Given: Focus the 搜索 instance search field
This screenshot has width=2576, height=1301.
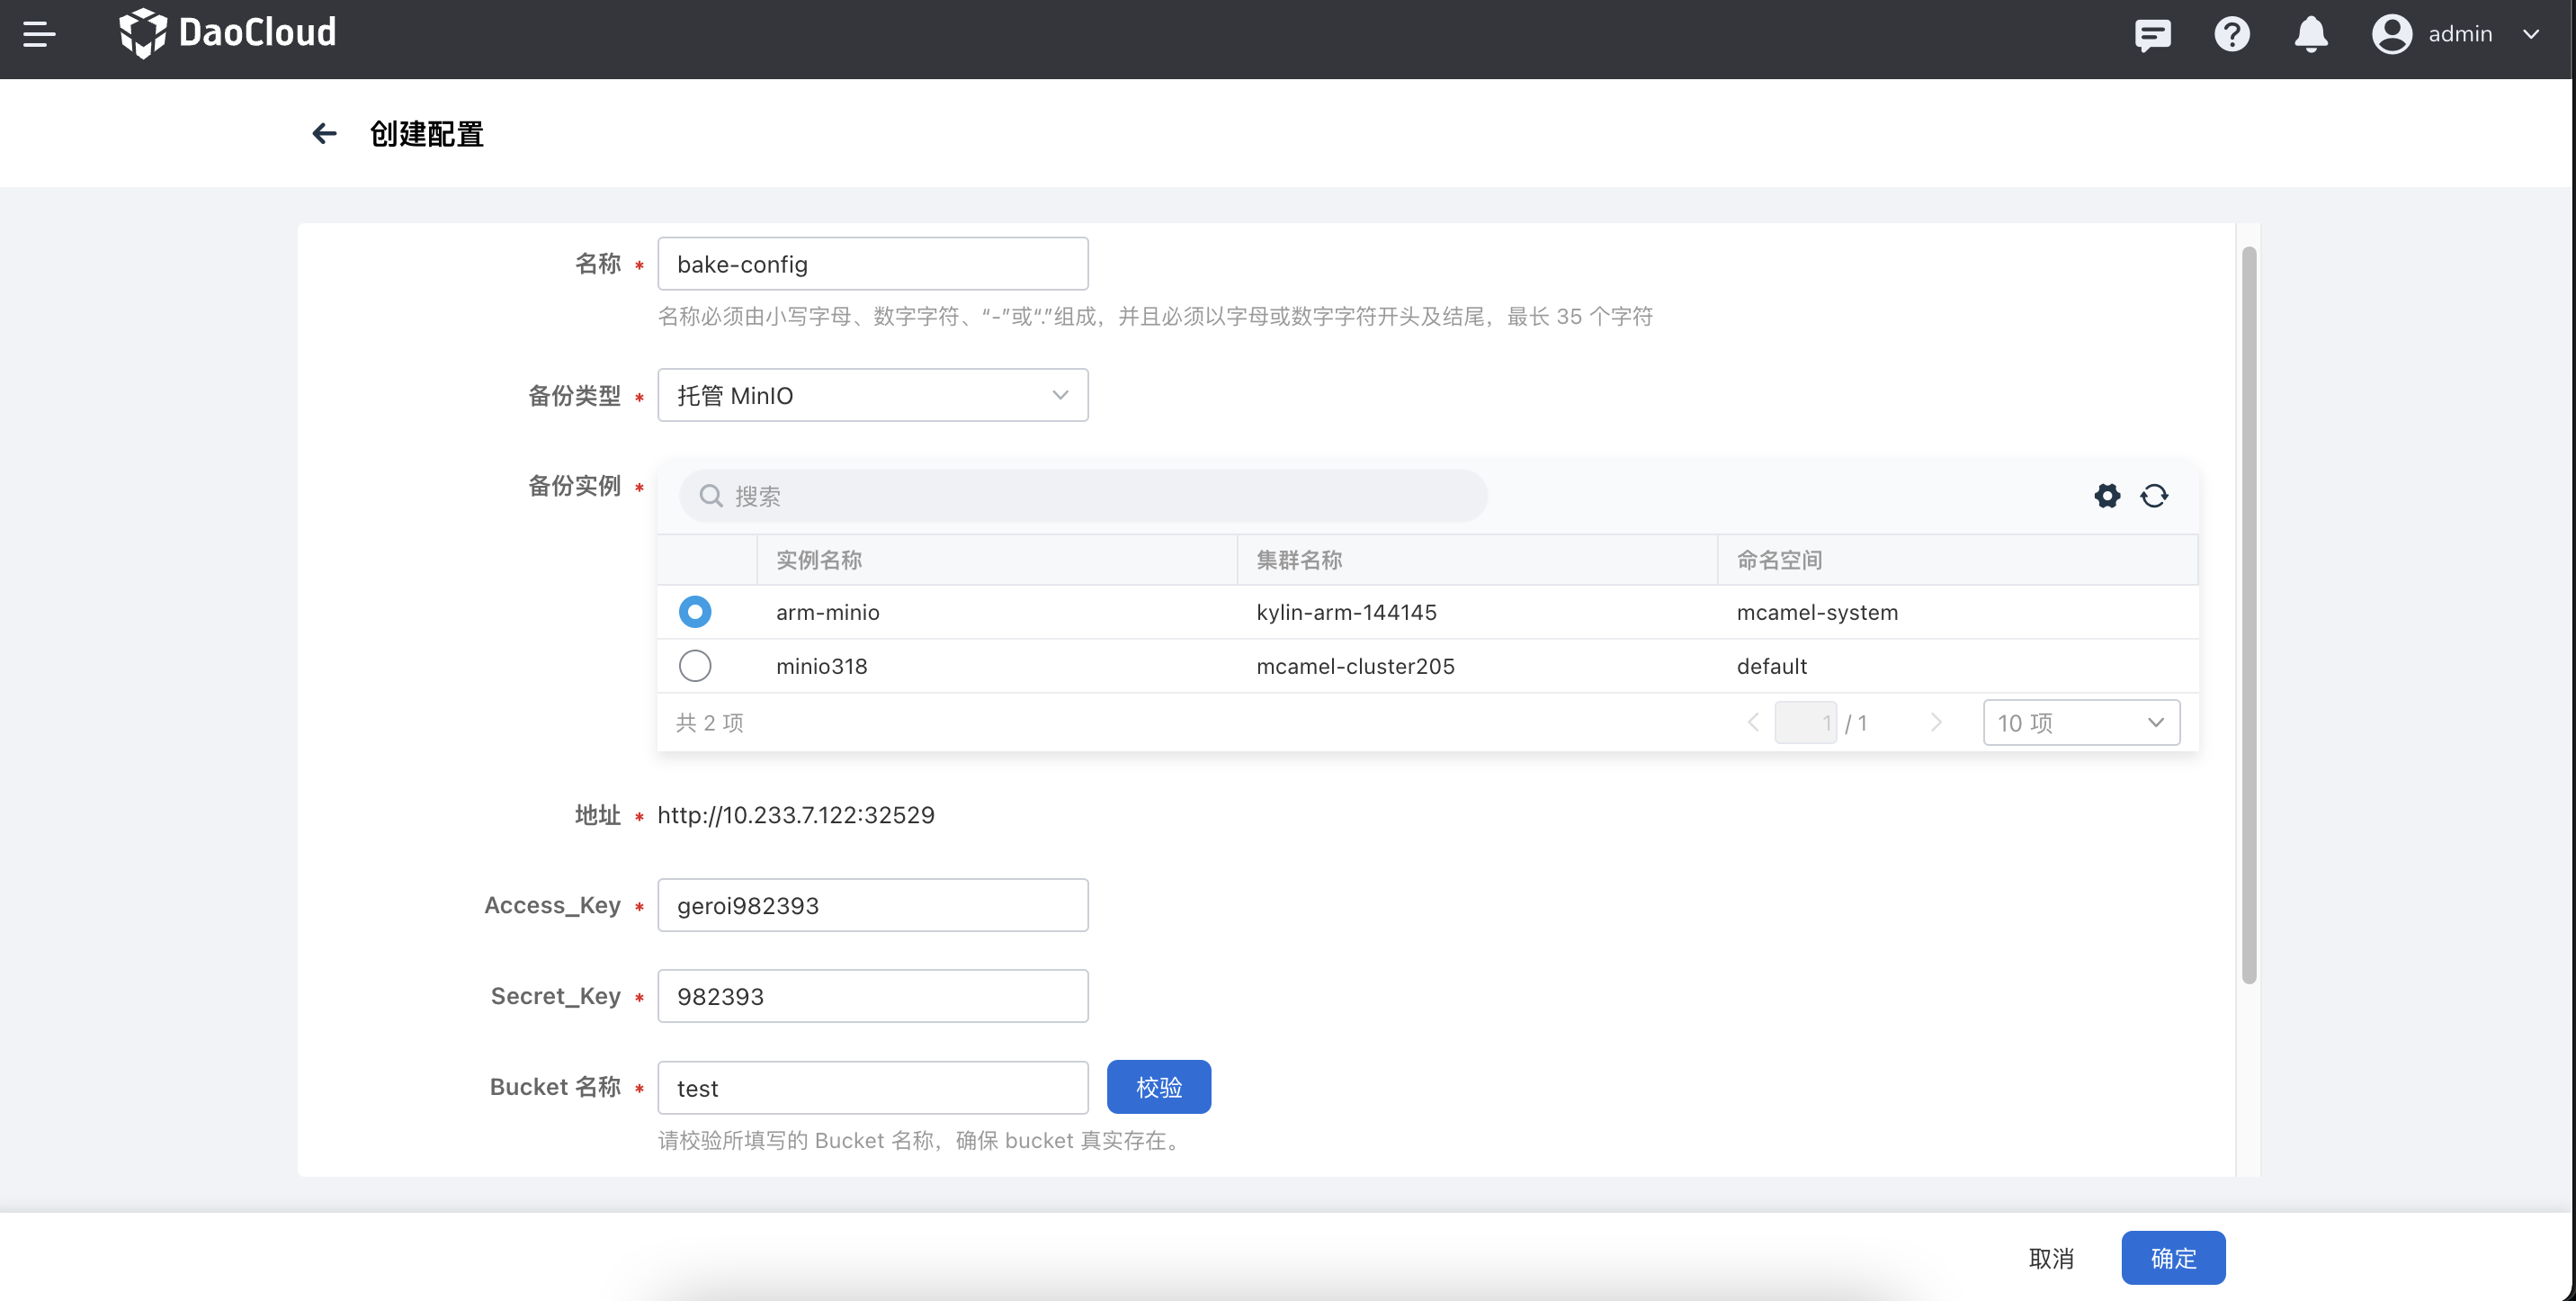Looking at the screenshot, I should [1083, 496].
